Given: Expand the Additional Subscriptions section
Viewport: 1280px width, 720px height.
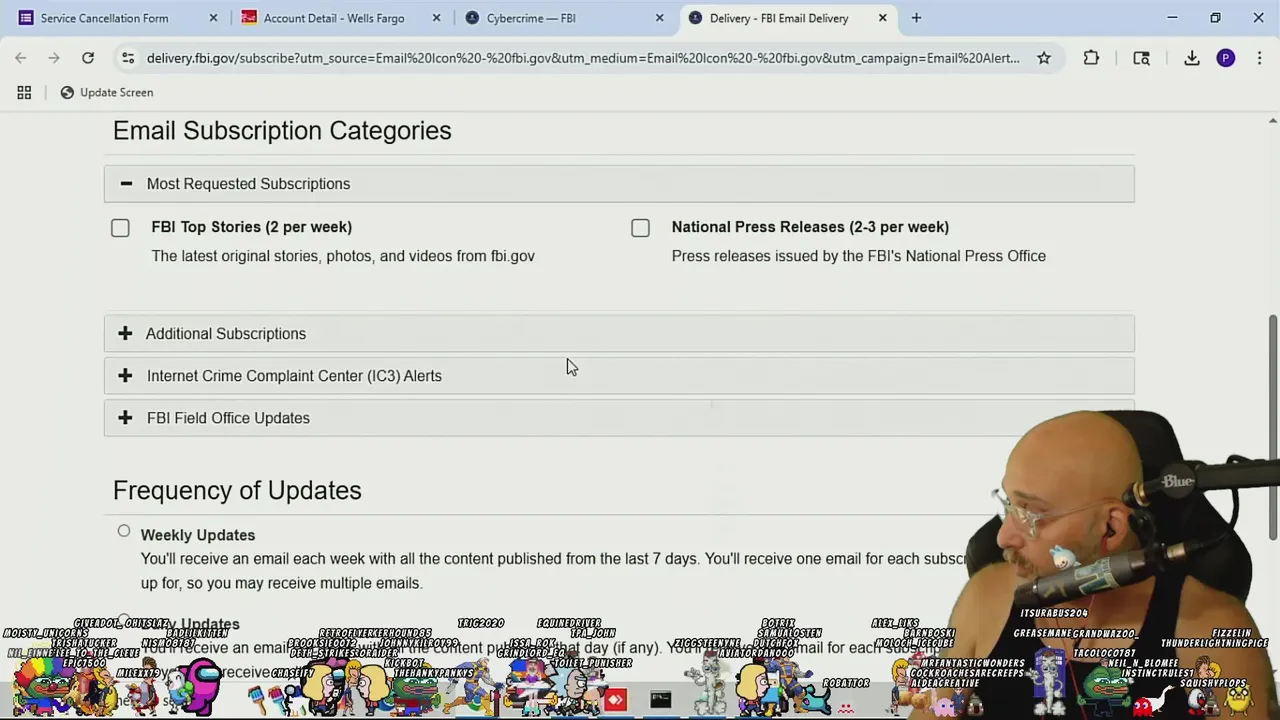Looking at the screenshot, I should click(x=619, y=334).
